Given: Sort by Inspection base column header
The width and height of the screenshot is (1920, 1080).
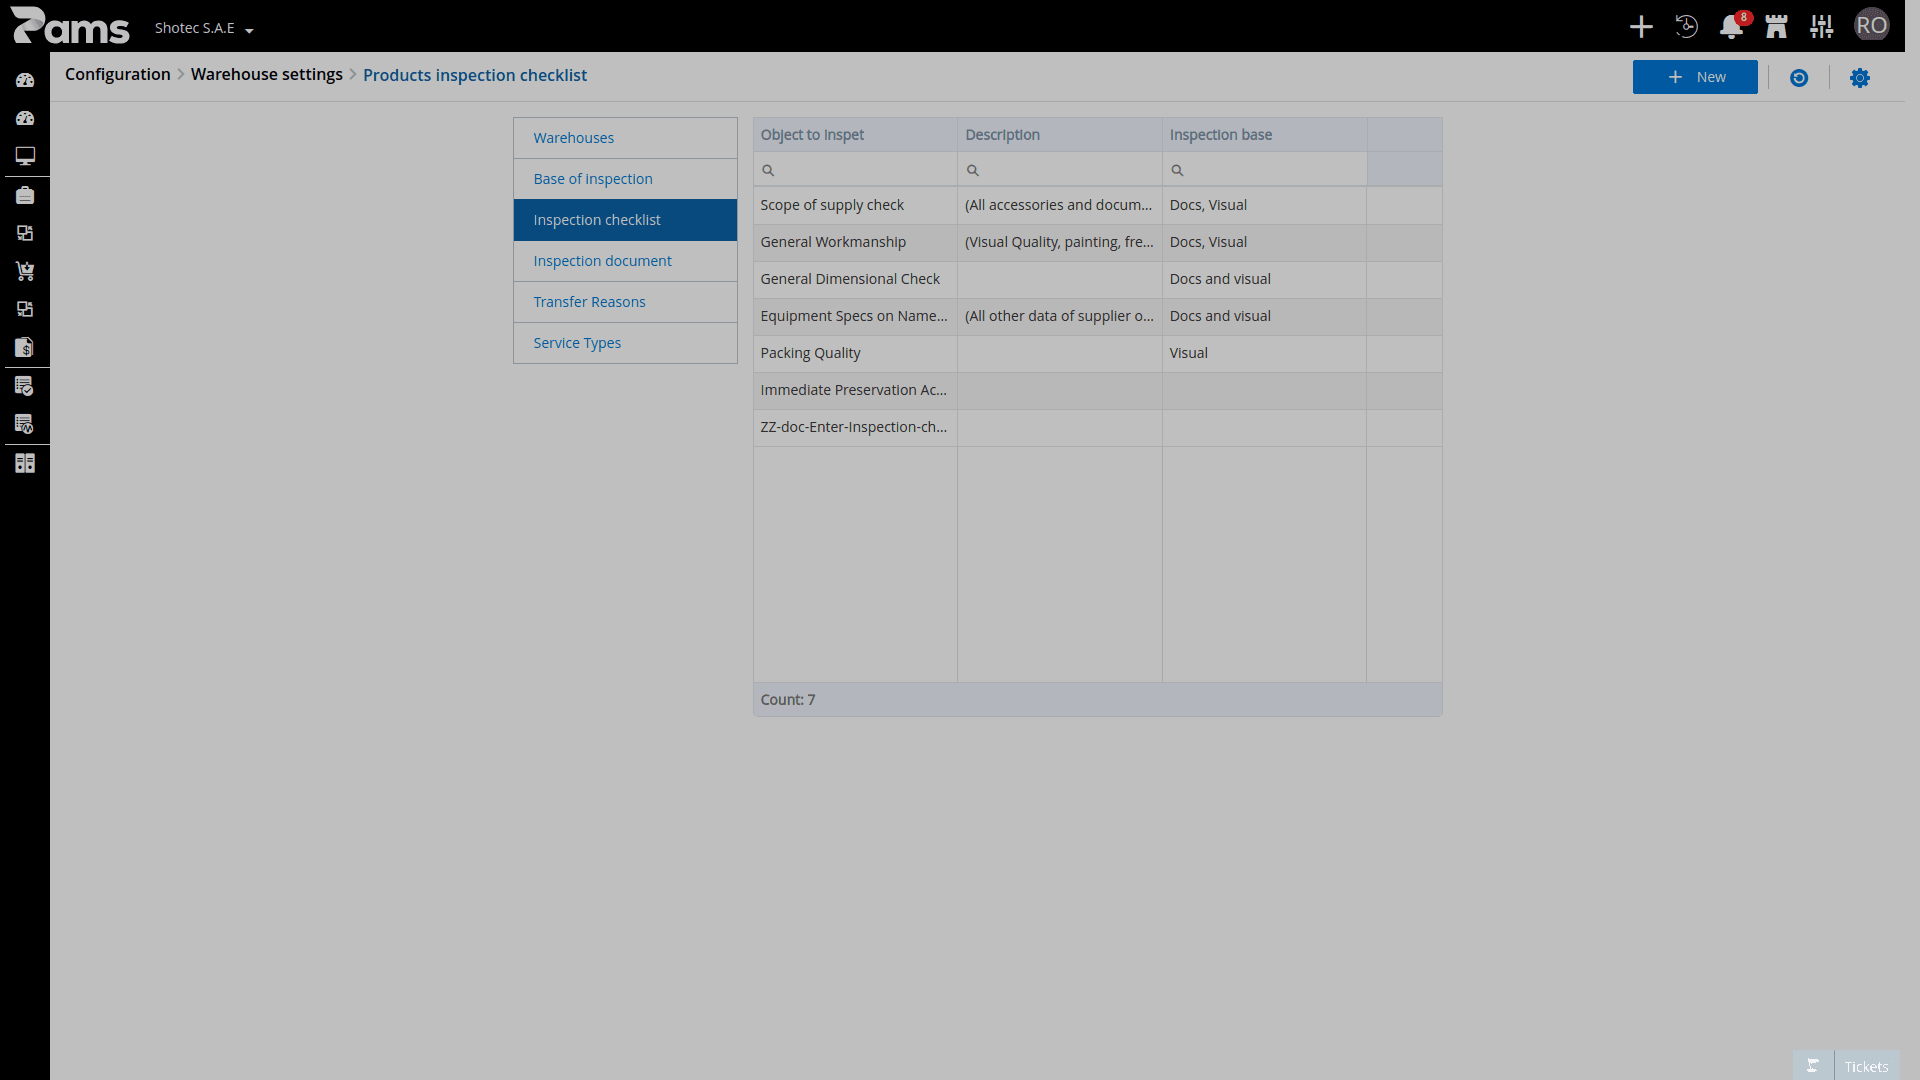Looking at the screenshot, I should (x=1264, y=135).
